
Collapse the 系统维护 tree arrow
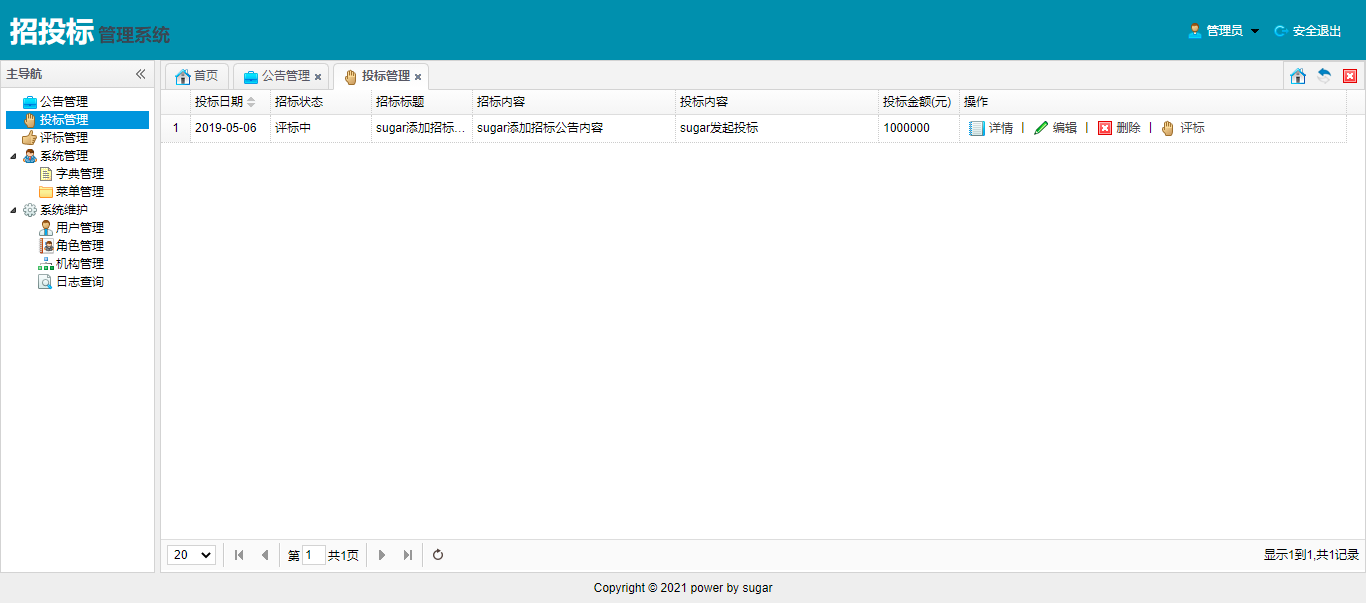pos(13,210)
